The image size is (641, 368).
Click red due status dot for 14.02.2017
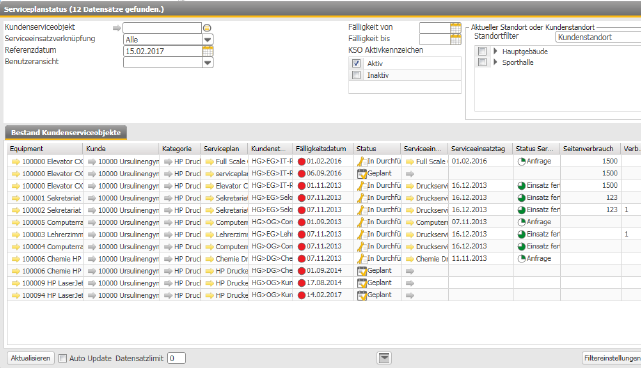302,295
